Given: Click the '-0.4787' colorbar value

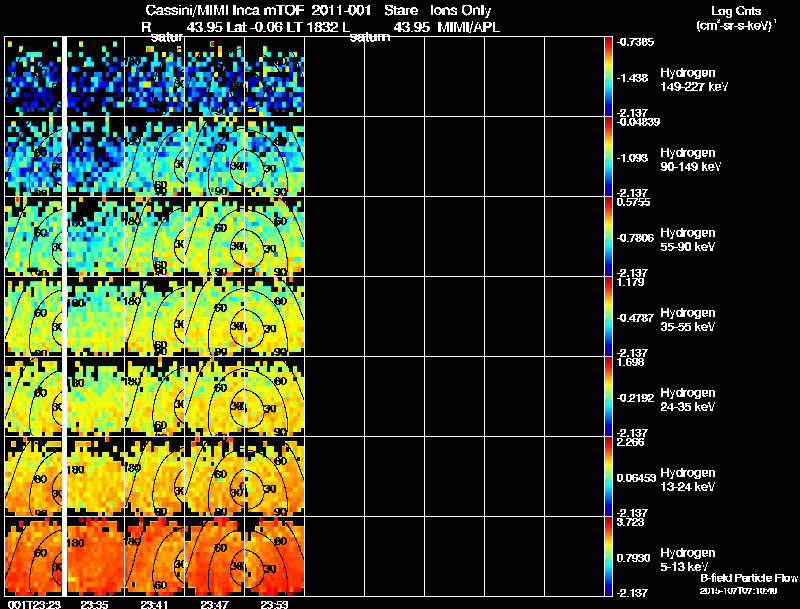Looking at the screenshot, I should [x=635, y=318].
